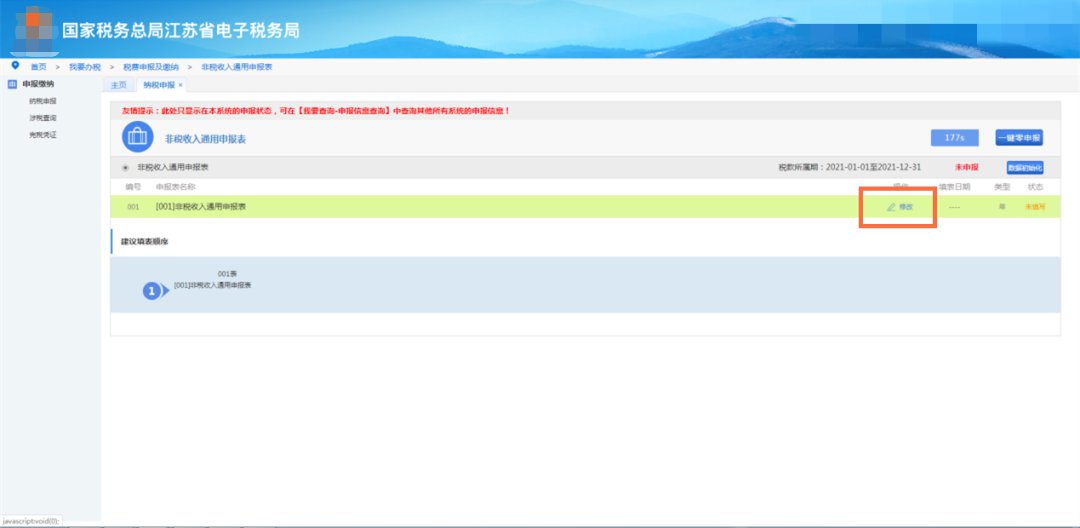
Task: Click the step 1 circle marker
Action: coord(152,291)
